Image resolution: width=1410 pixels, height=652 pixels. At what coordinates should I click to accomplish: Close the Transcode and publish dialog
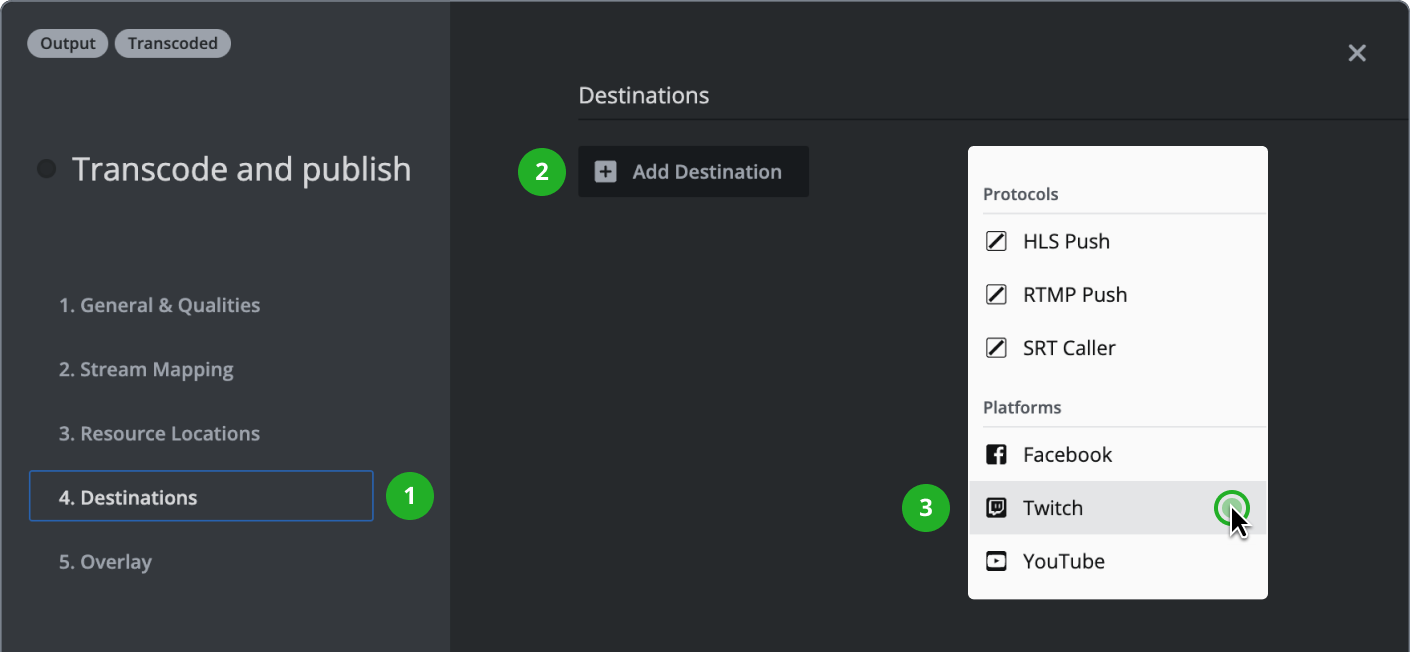(1356, 53)
